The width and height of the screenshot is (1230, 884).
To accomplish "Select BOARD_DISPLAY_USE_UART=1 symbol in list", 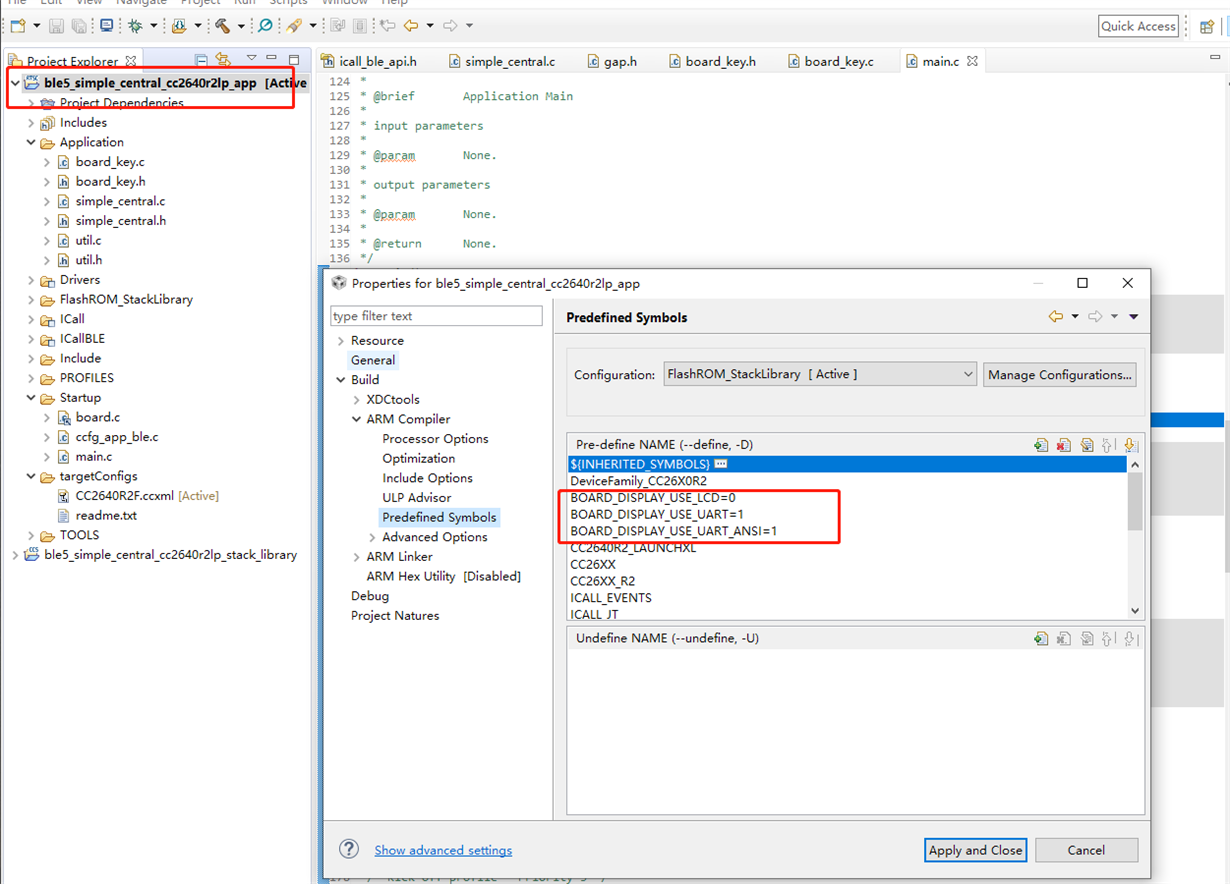I will pos(656,514).
